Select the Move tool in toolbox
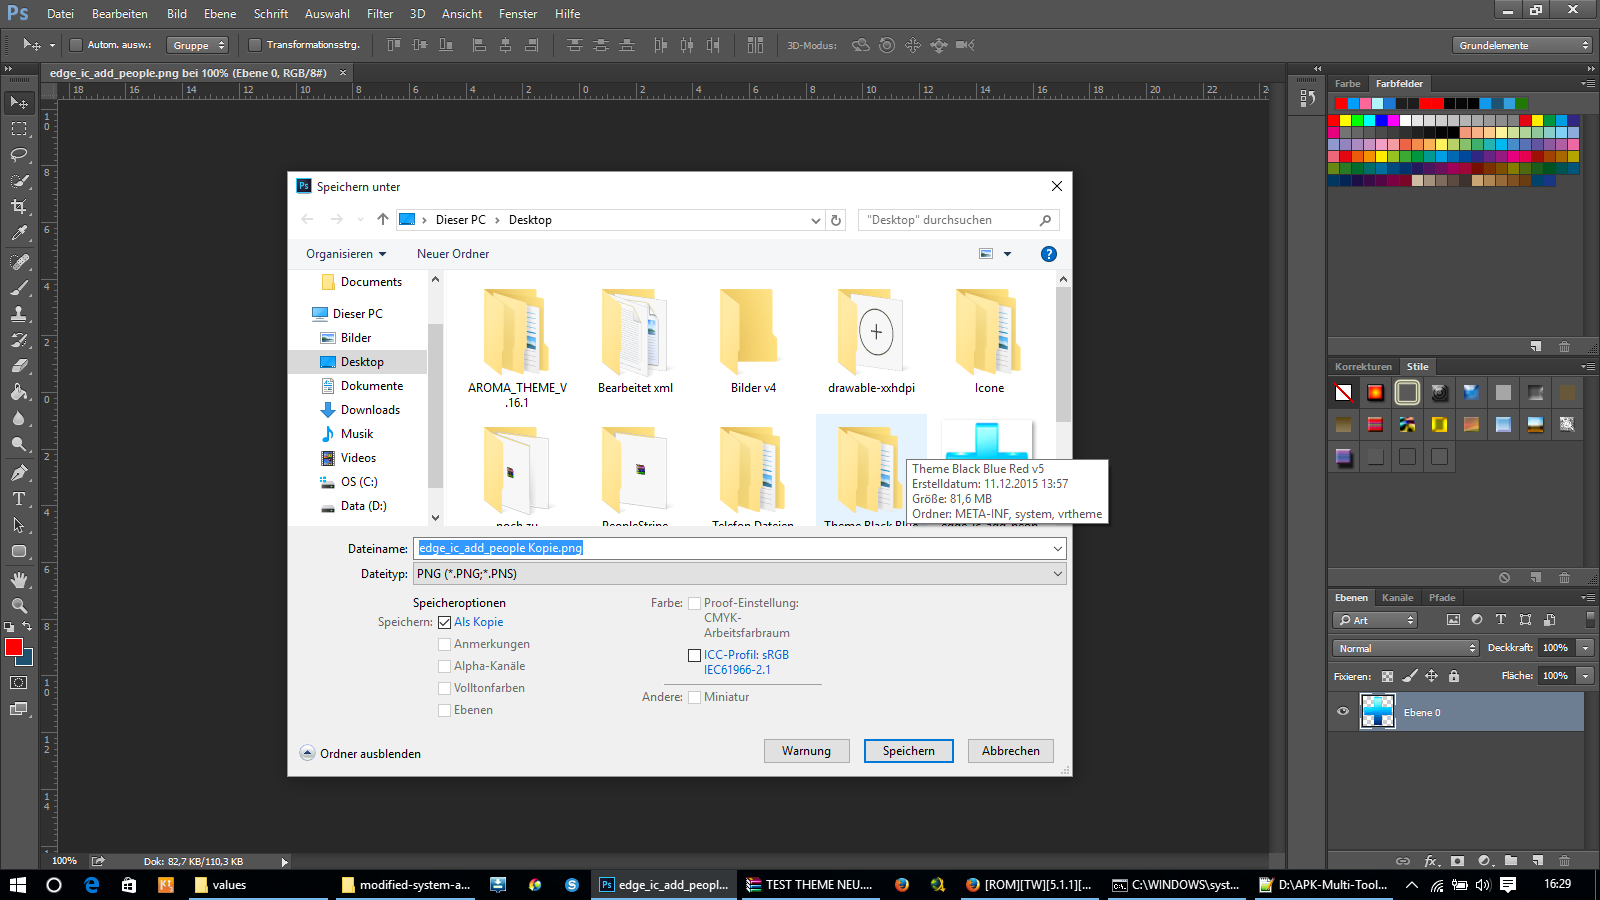Image resolution: width=1600 pixels, height=900 pixels. coord(19,102)
